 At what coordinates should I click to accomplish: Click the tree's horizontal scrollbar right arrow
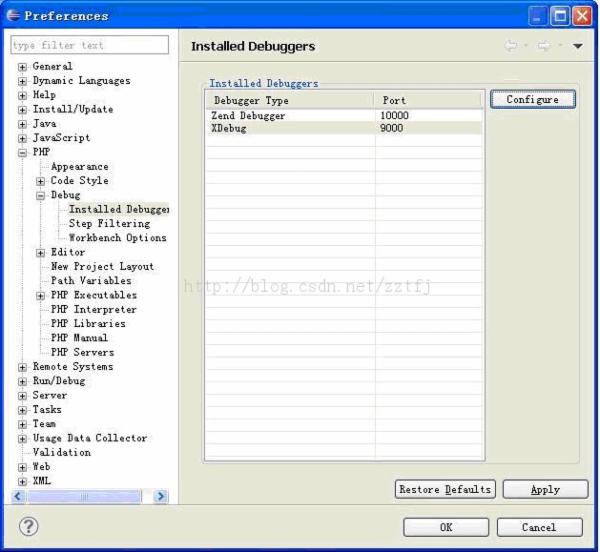tap(162, 496)
